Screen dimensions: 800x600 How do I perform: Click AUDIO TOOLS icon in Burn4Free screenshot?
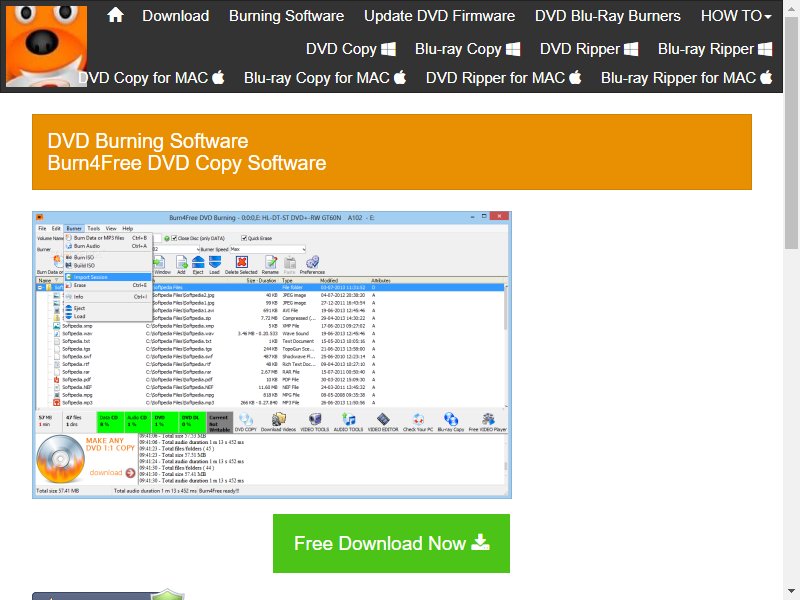(x=348, y=422)
